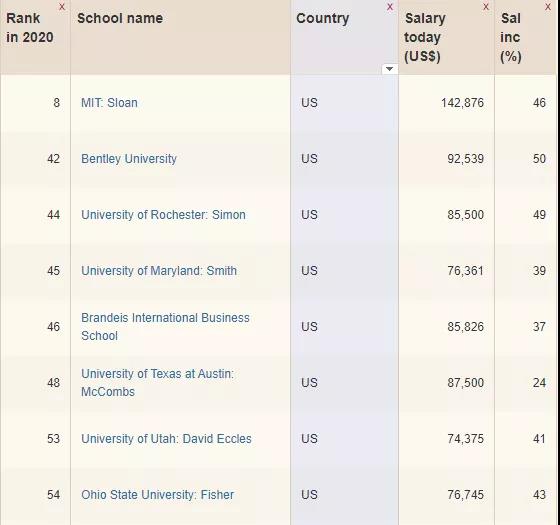Viewport: 560px width, 525px height.
Task: Click the Country column header
Action: 322,18
